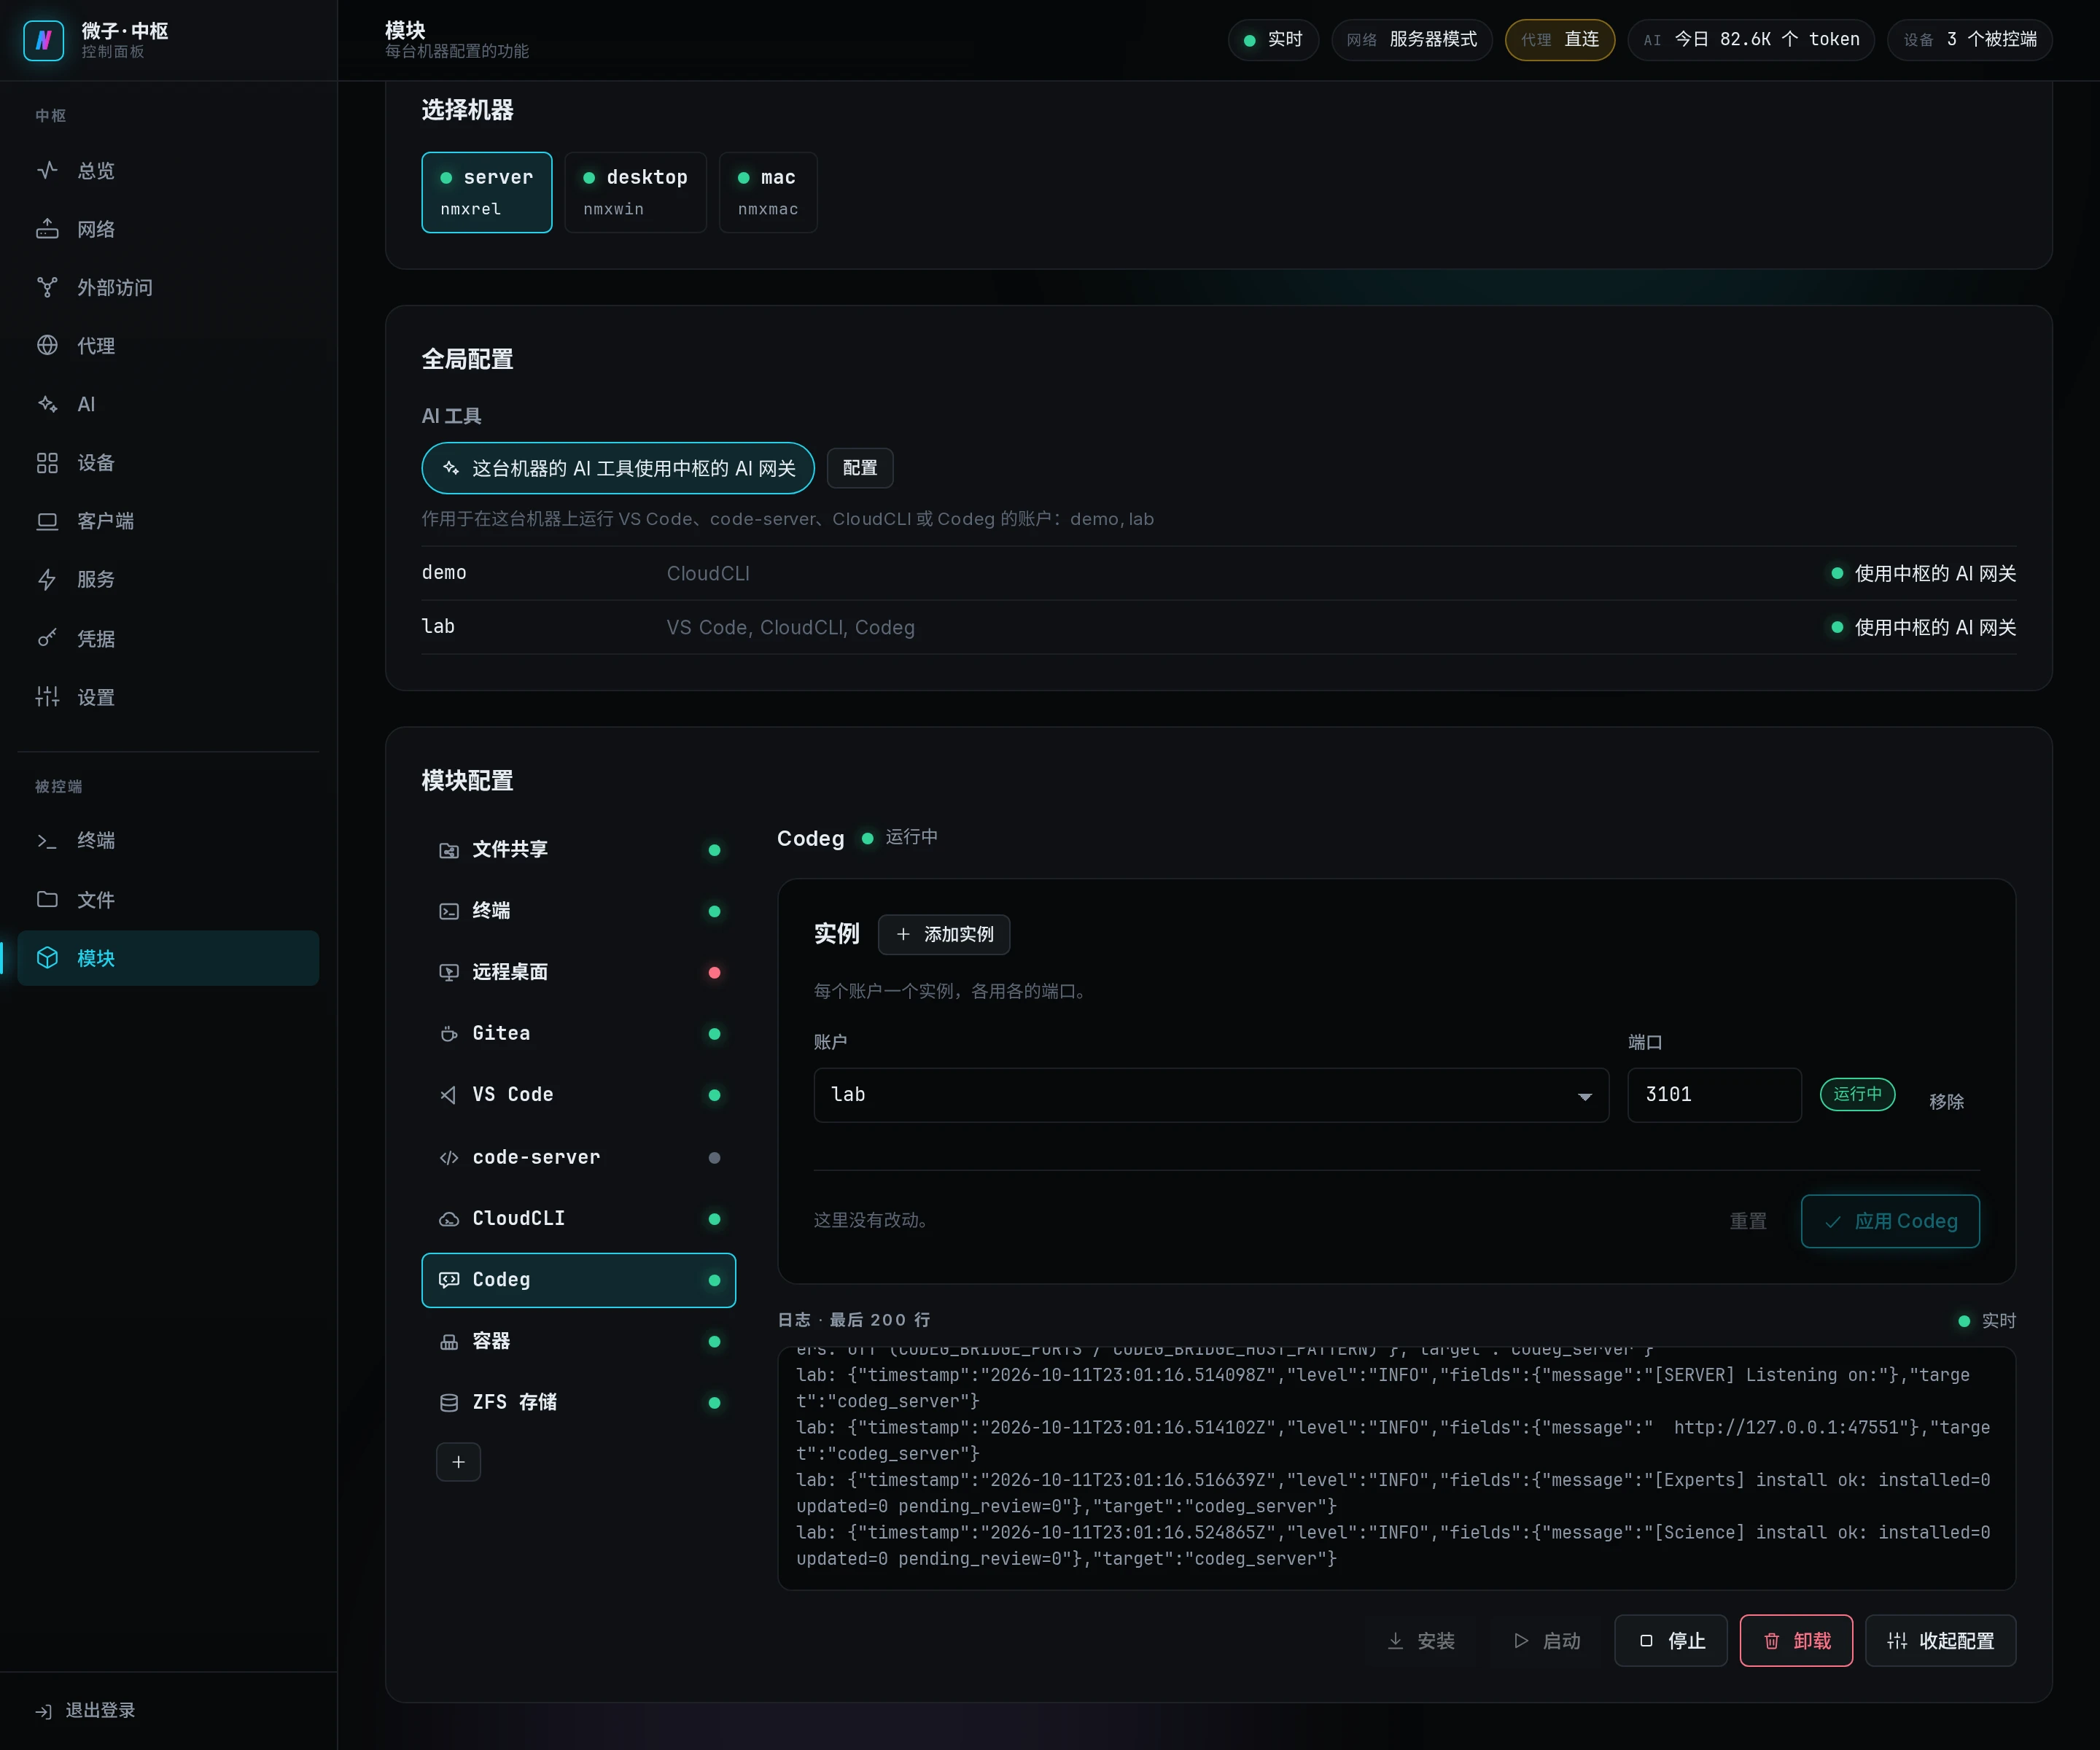Click 退出登录 to log out
Screen dimensions: 2100x1750
tap(86, 1711)
